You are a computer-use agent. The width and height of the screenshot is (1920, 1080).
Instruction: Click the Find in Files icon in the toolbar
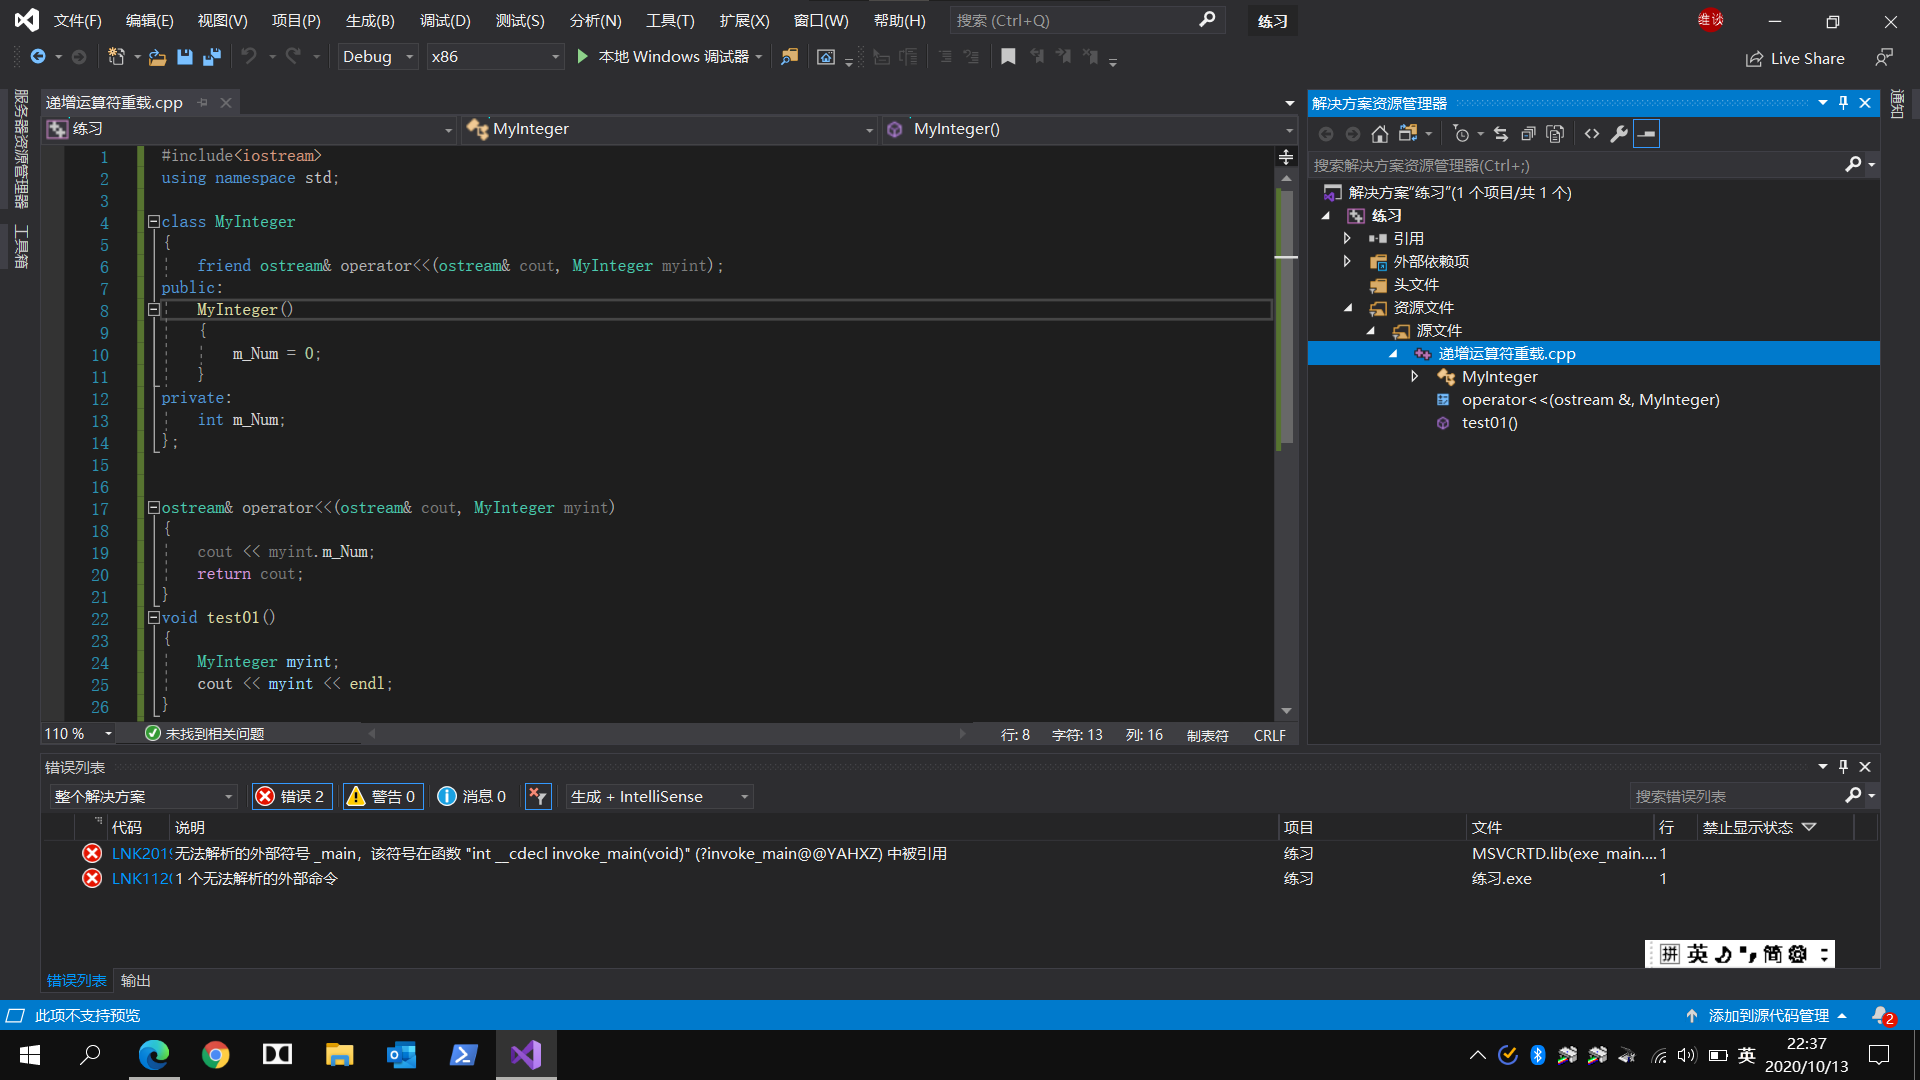(x=790, y=57)
